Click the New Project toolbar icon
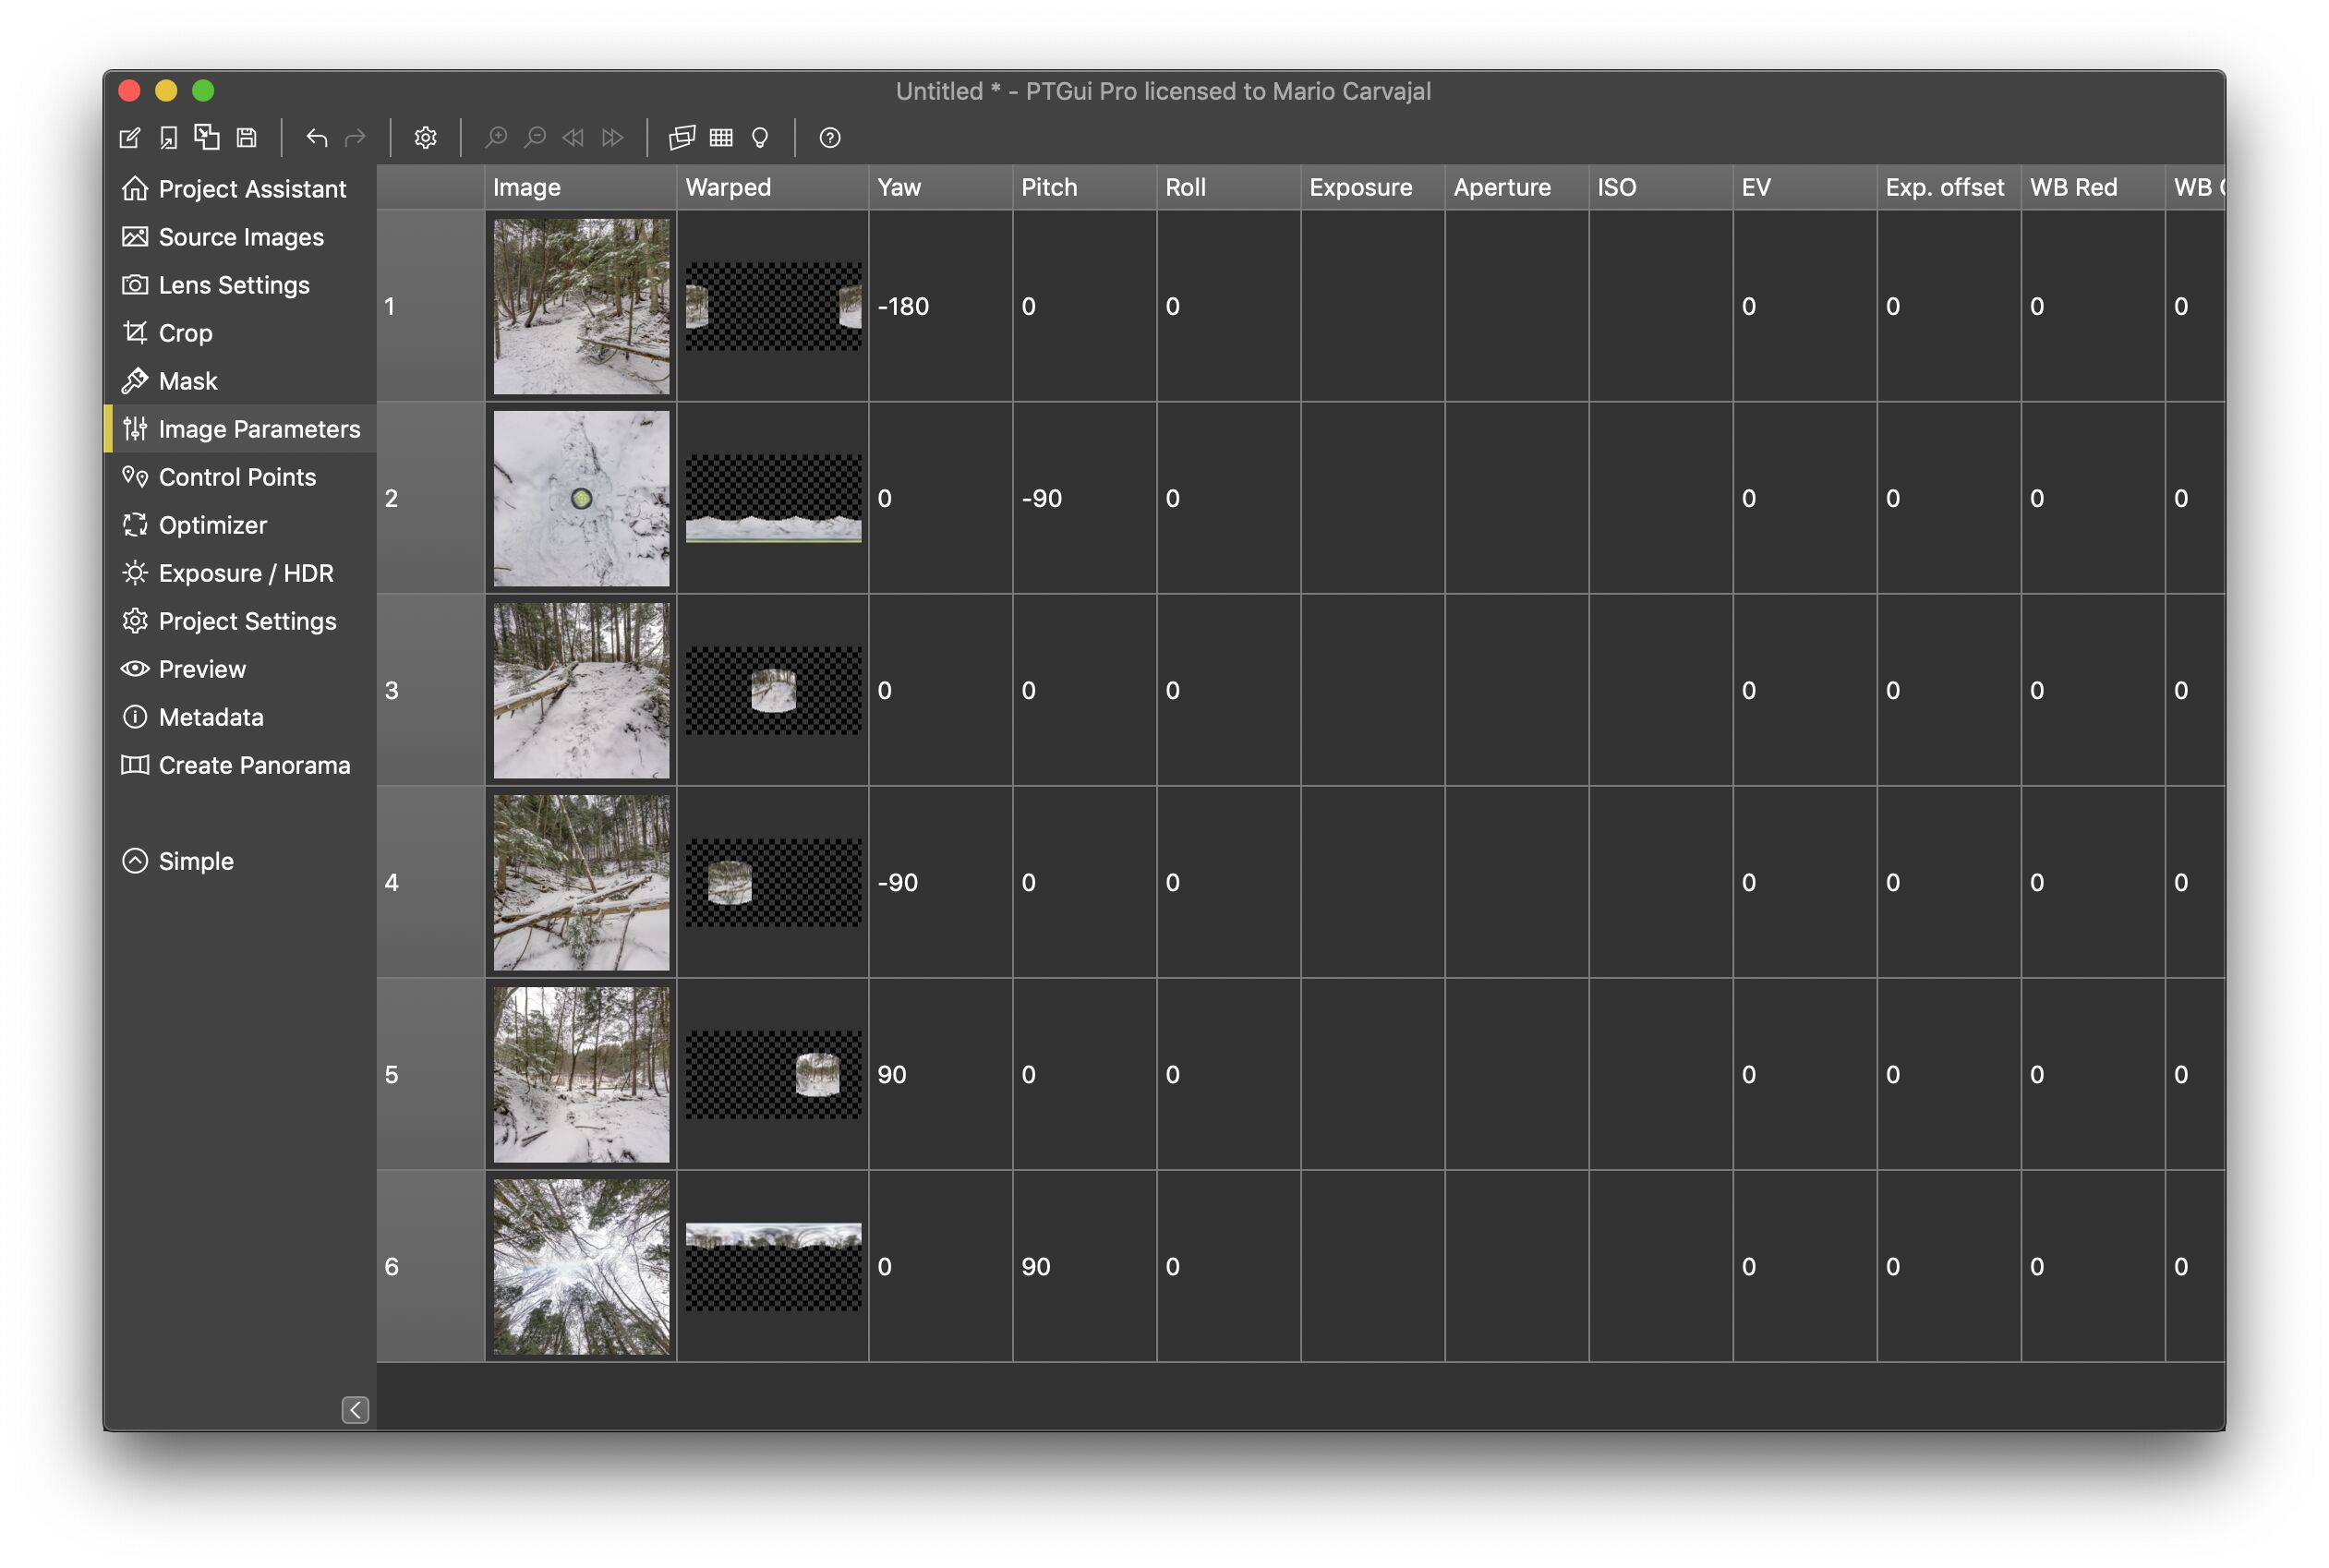This screenshot has width=2329, height=1568. coord(130,137)
